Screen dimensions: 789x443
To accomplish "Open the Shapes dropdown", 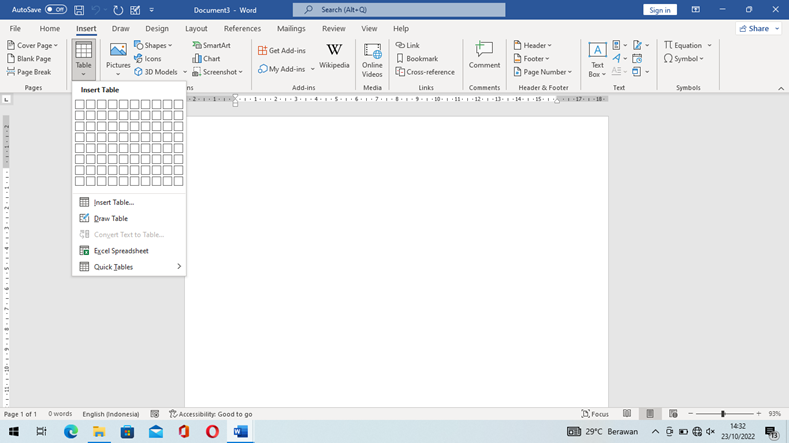I will [153, 45].
